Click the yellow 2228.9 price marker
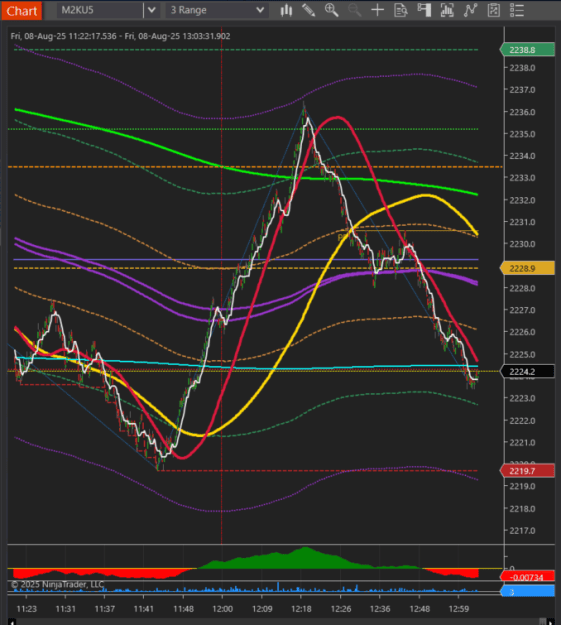The width and height of the screenshot is (561, 625). [x=527, y=268]
